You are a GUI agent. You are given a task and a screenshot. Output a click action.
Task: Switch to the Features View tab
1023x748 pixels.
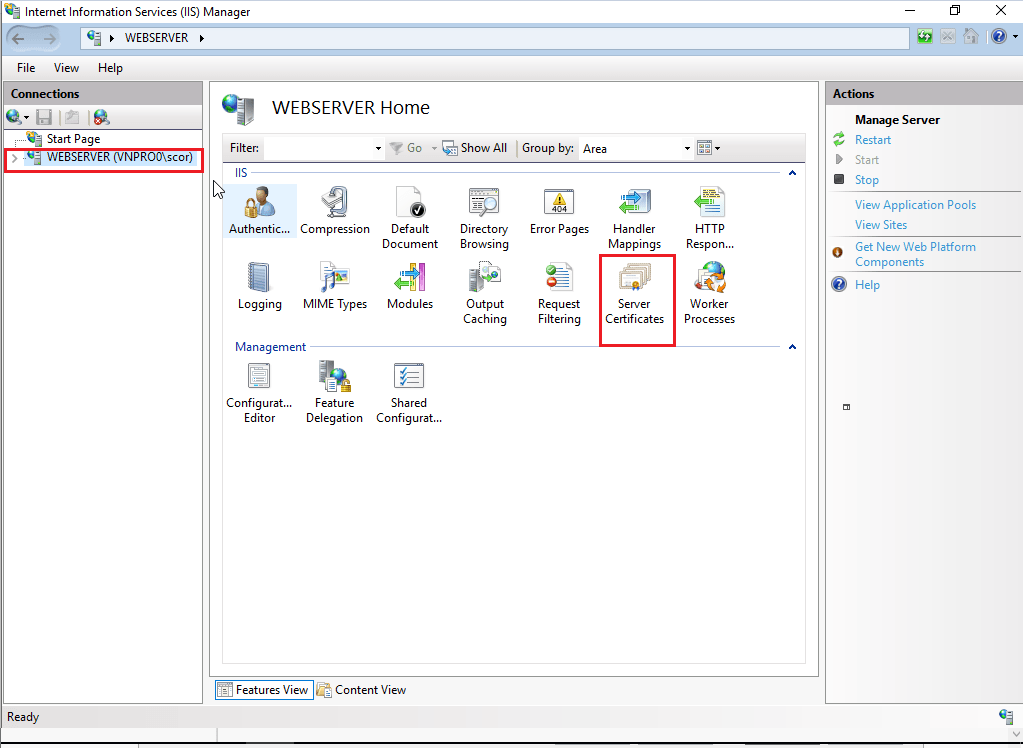(x=264, y=690)
